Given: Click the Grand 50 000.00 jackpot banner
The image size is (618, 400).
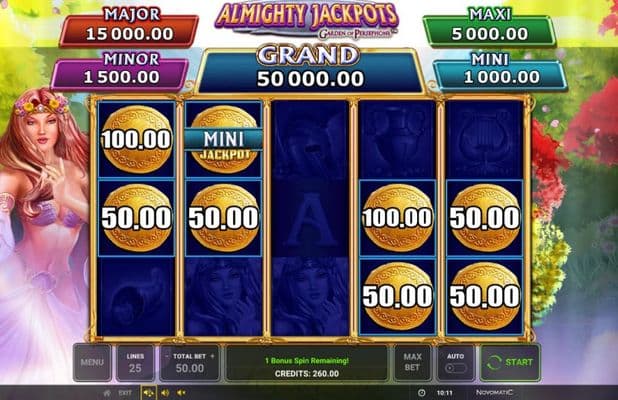Looking at the screenshot, I should tap(310, 70).
